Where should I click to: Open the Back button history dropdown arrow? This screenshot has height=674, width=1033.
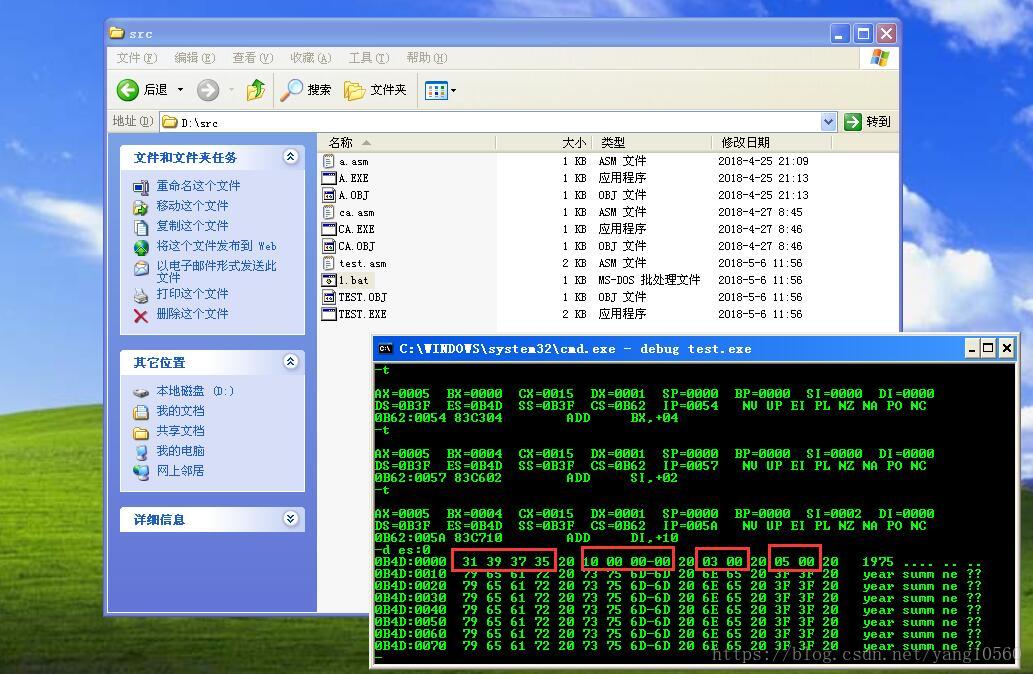point(180,90)
